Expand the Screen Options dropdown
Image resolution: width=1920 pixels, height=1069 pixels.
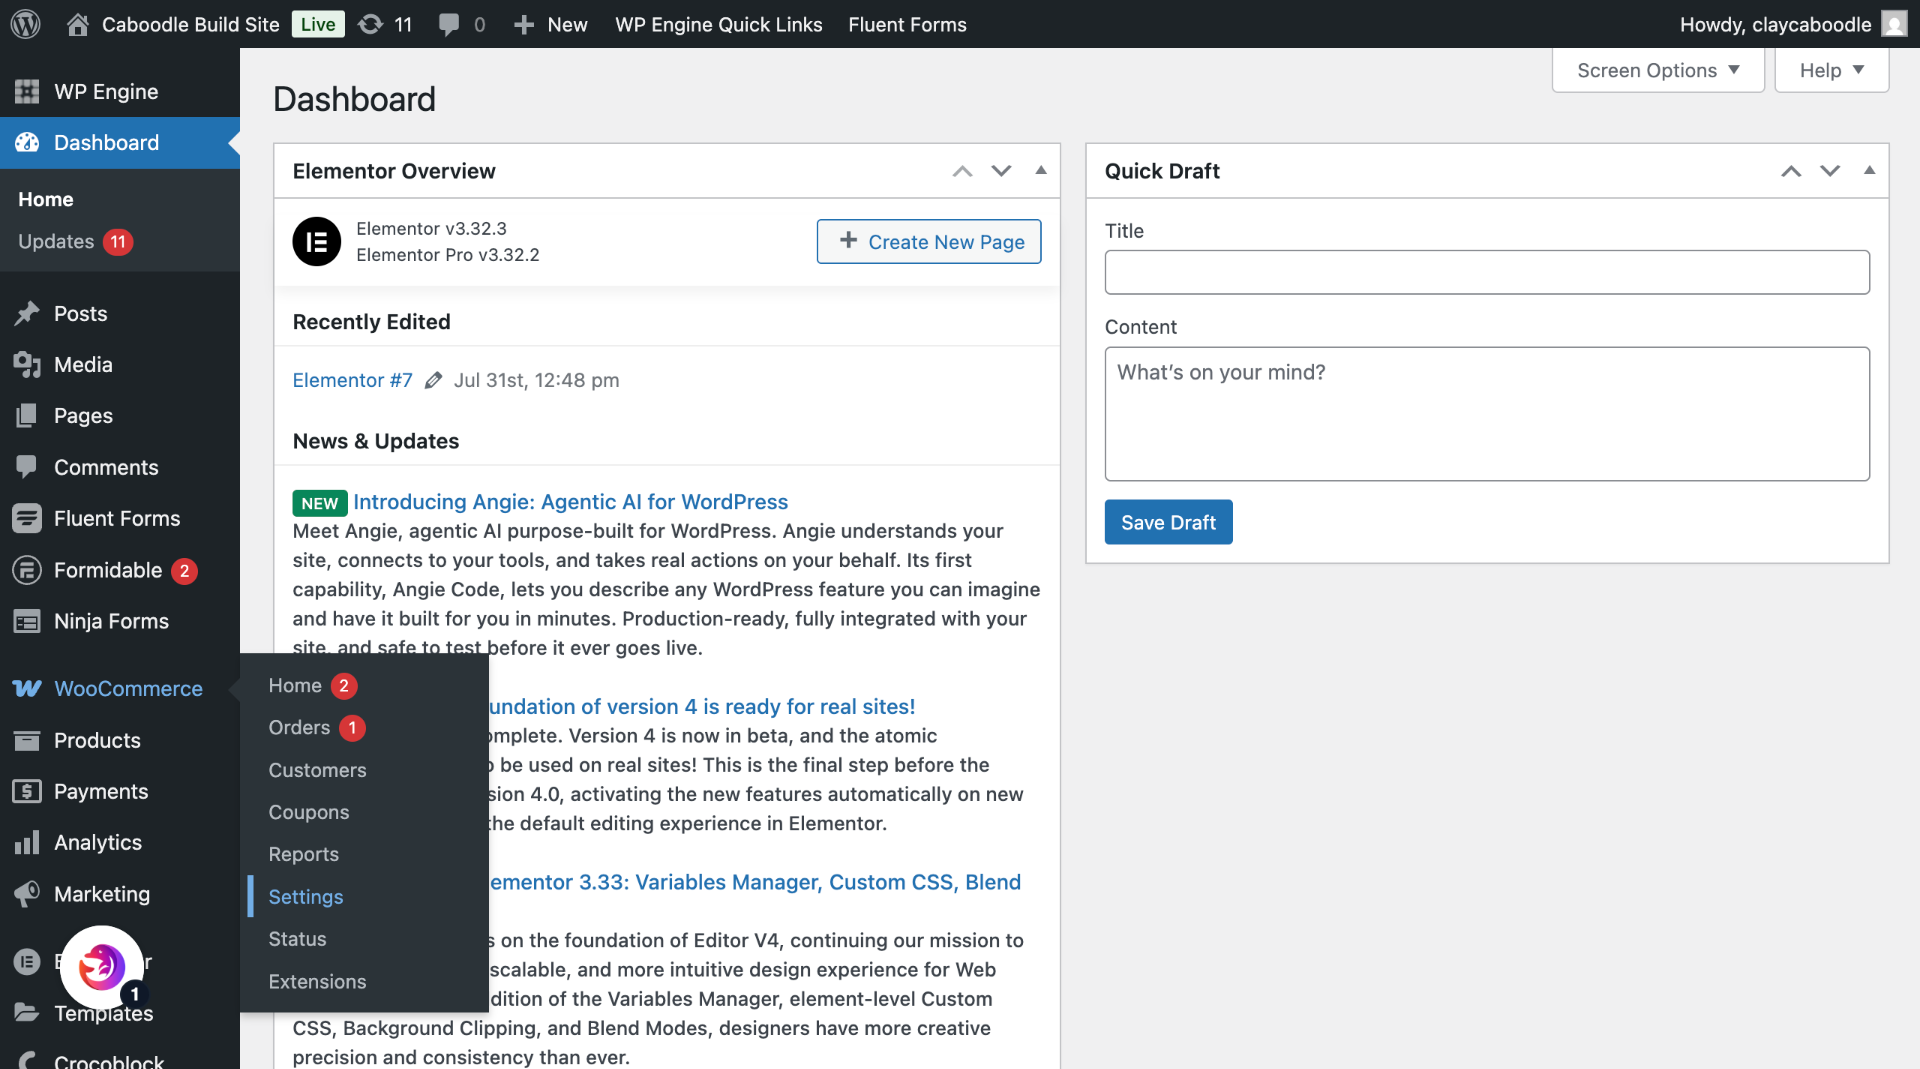pyautogui.click(x=1658, y=70)
